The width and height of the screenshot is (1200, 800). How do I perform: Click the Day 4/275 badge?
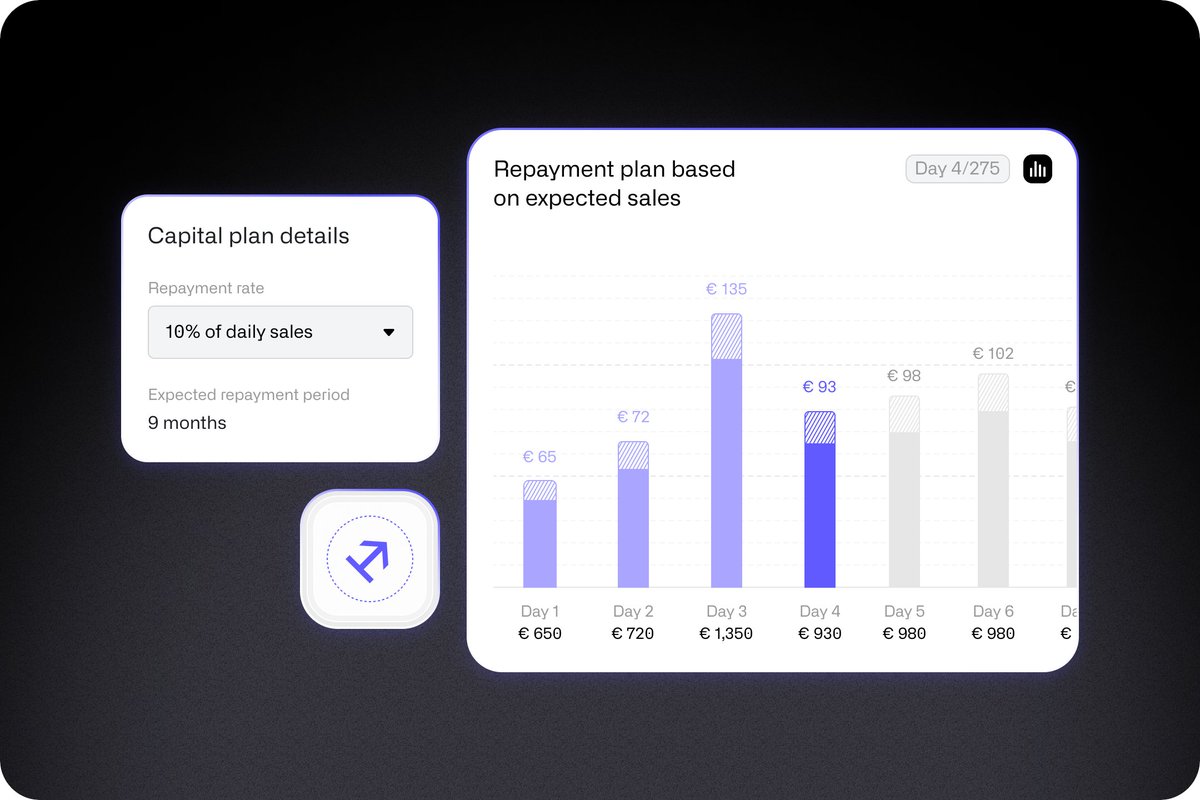[x=958, y=169]
